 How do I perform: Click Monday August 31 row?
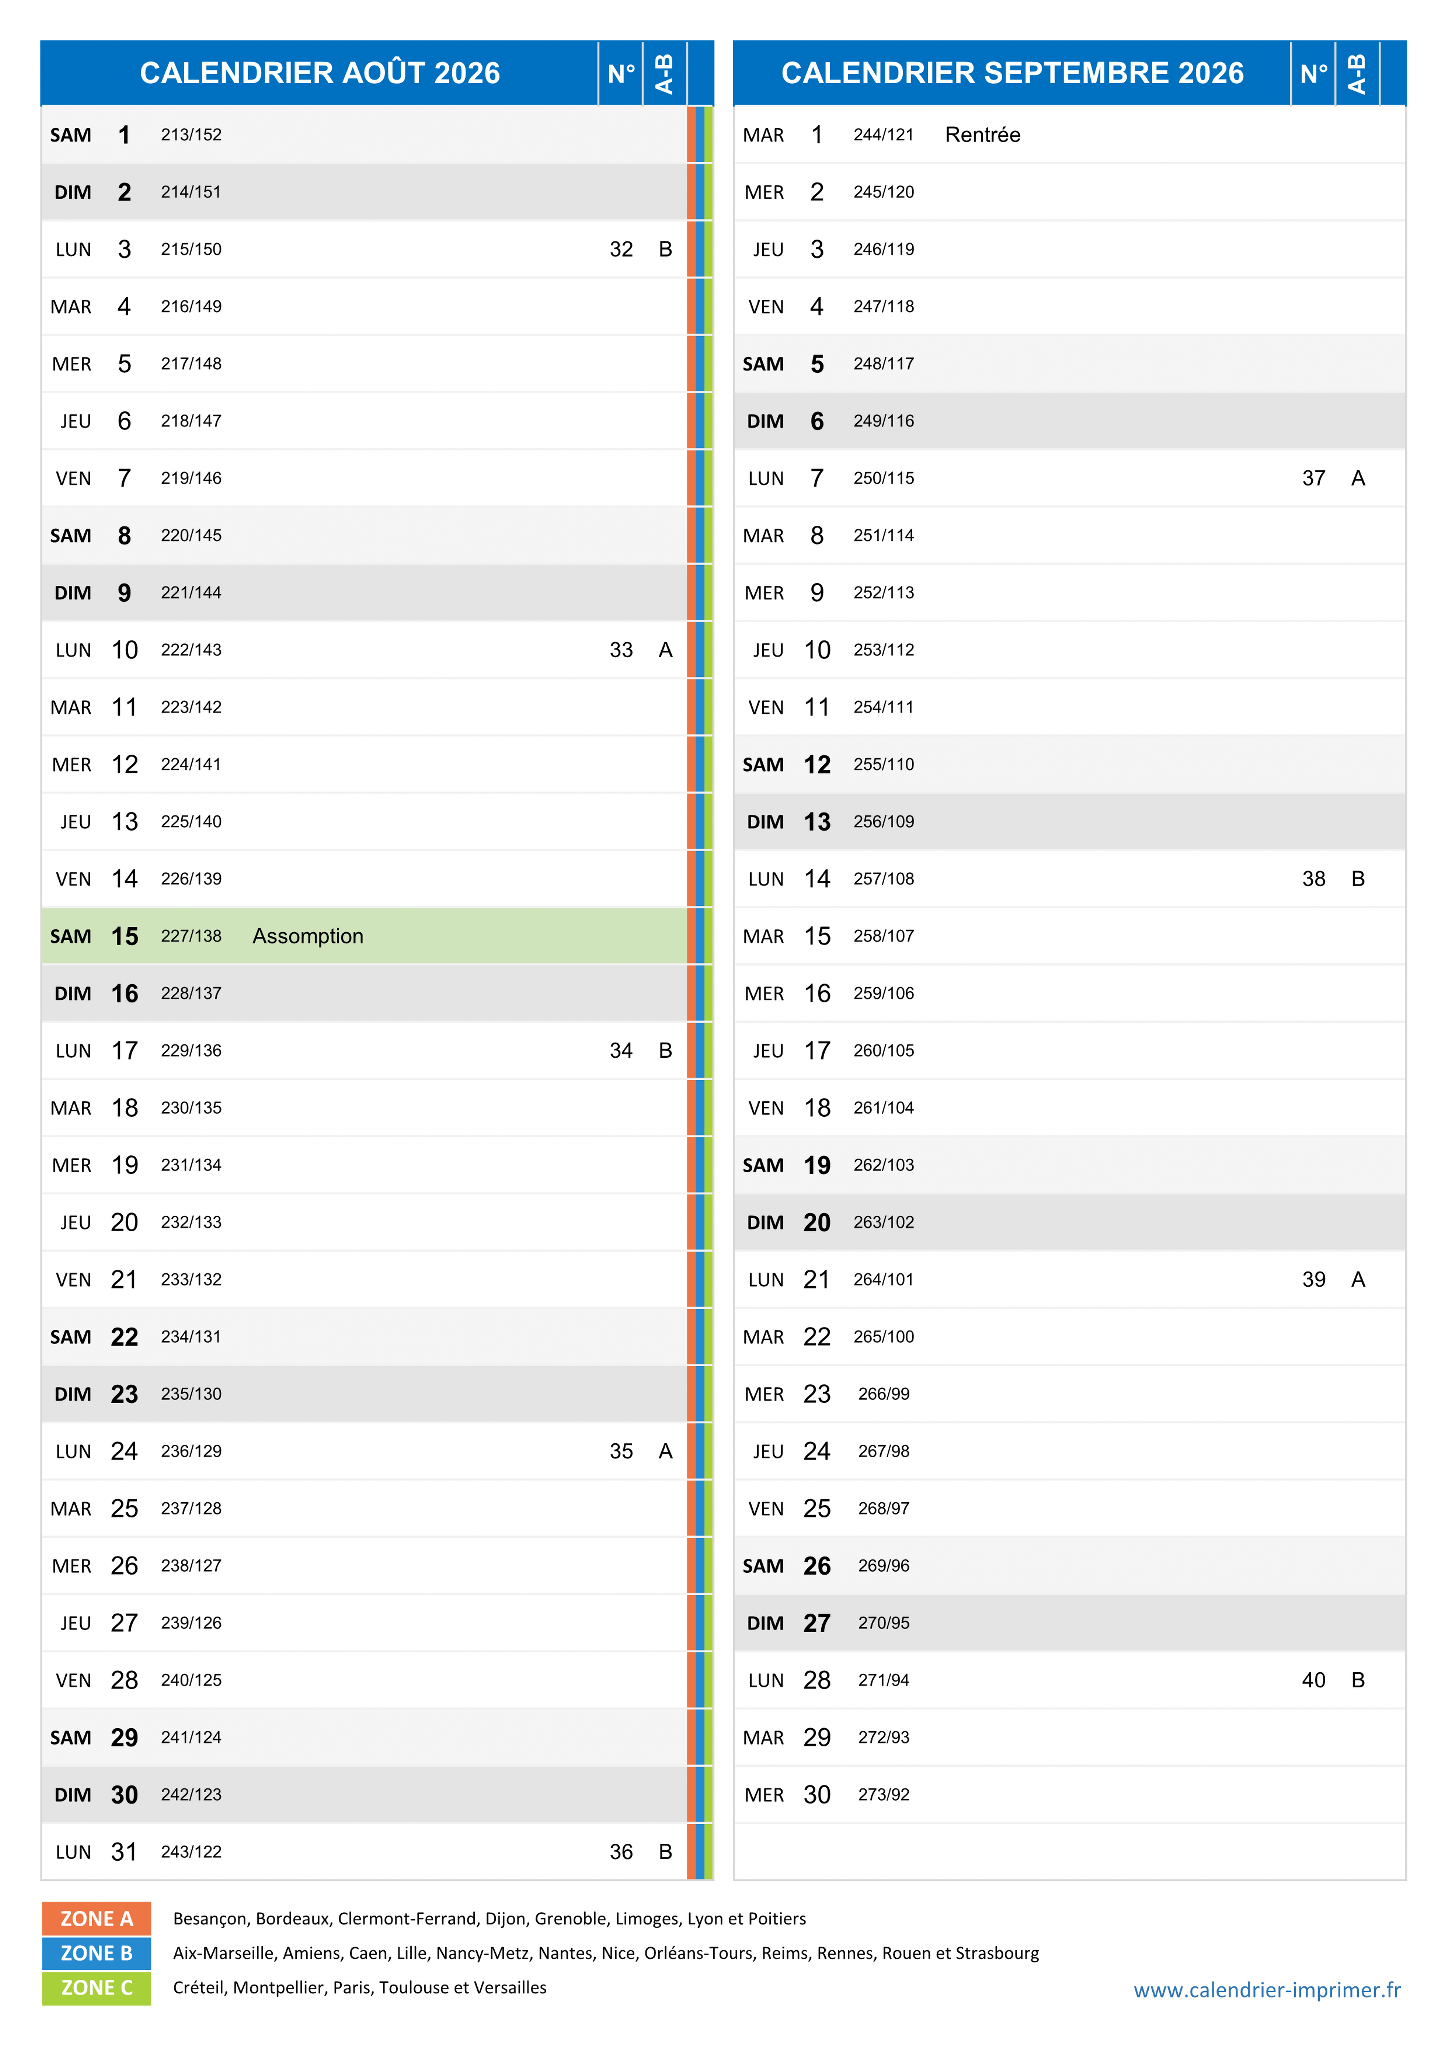point(364,1852)
